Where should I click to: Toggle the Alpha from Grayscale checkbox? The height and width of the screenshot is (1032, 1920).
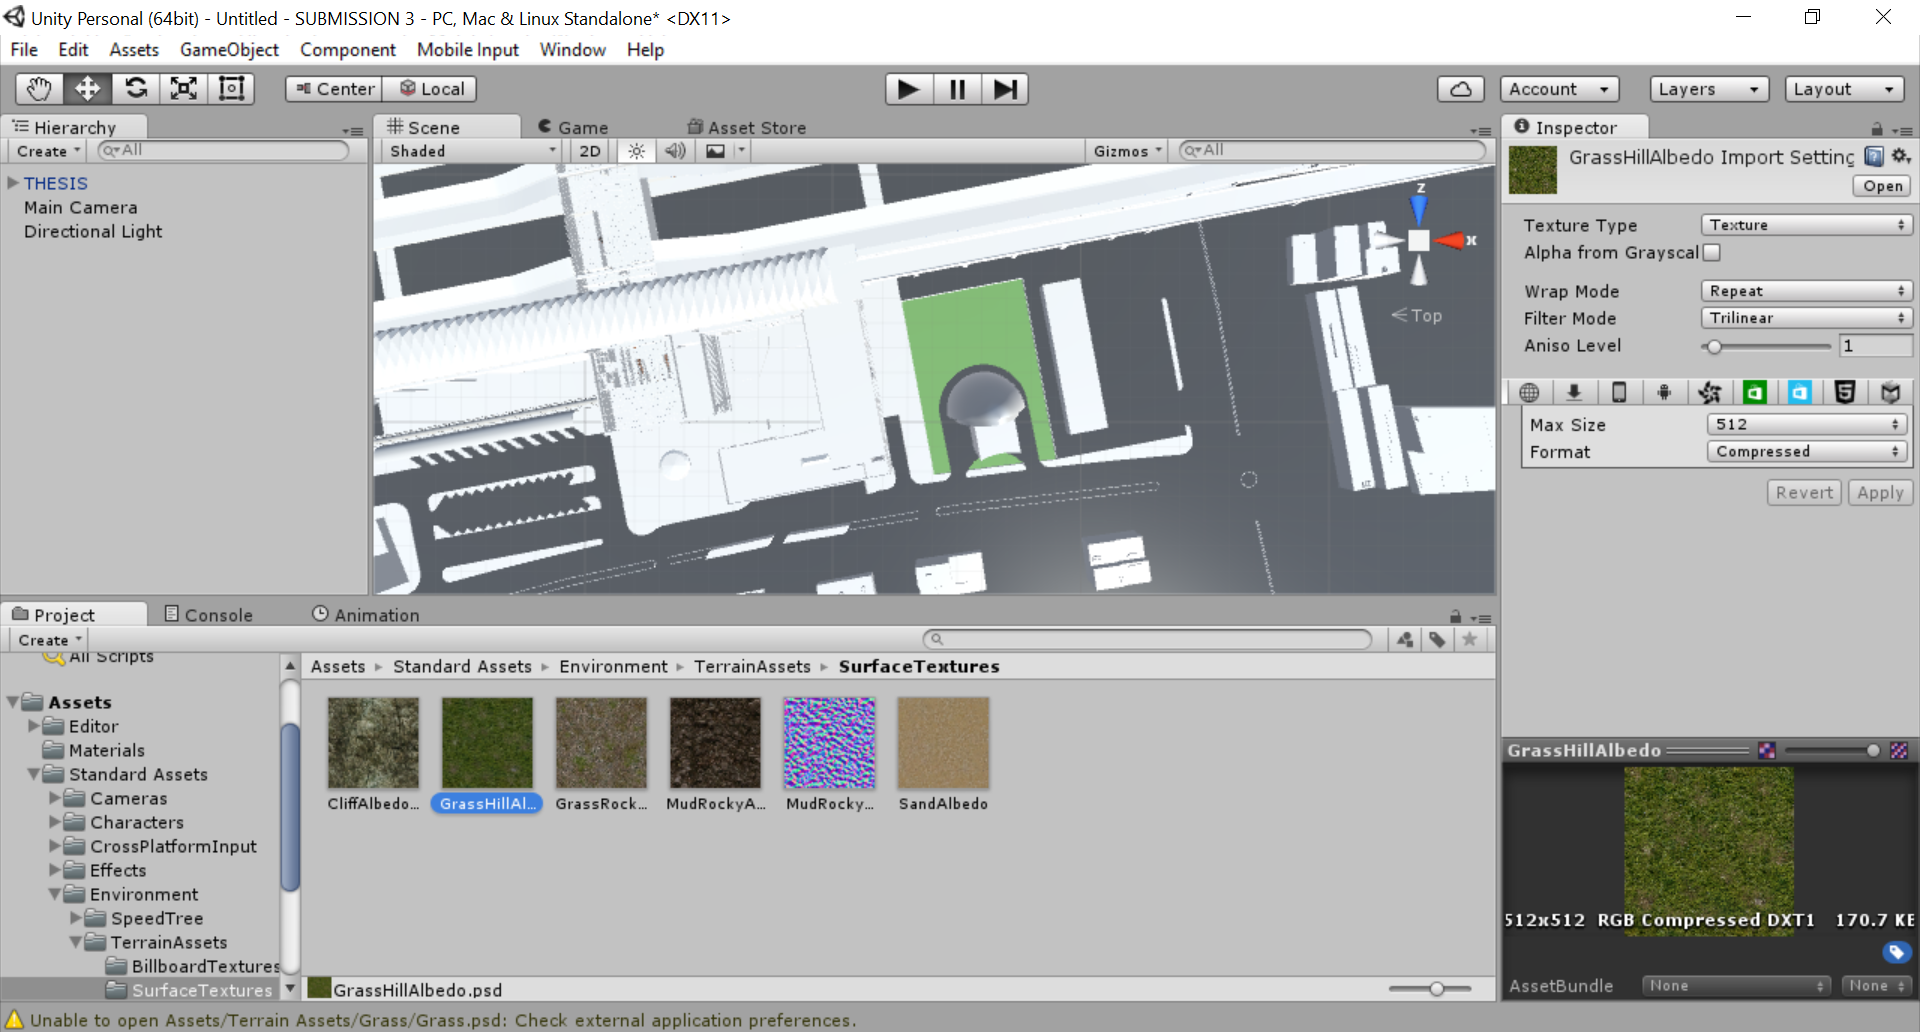point(1711,252)
